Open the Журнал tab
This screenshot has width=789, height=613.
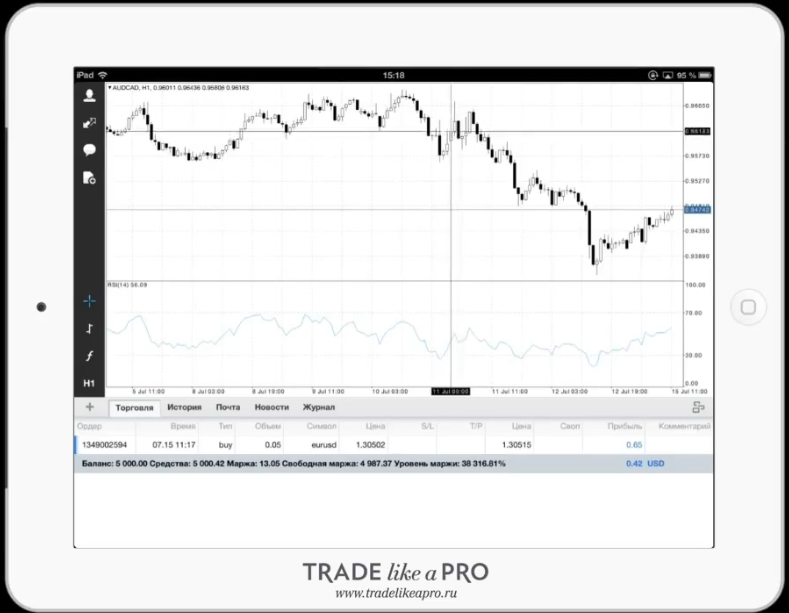coord(319,407)
